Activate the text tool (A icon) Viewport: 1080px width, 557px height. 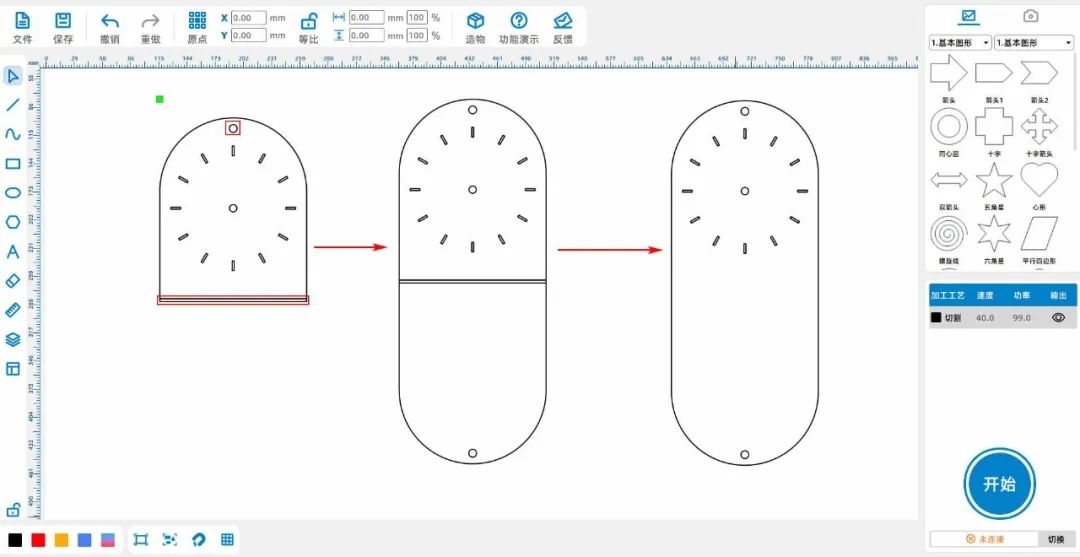tap(13, 252)
